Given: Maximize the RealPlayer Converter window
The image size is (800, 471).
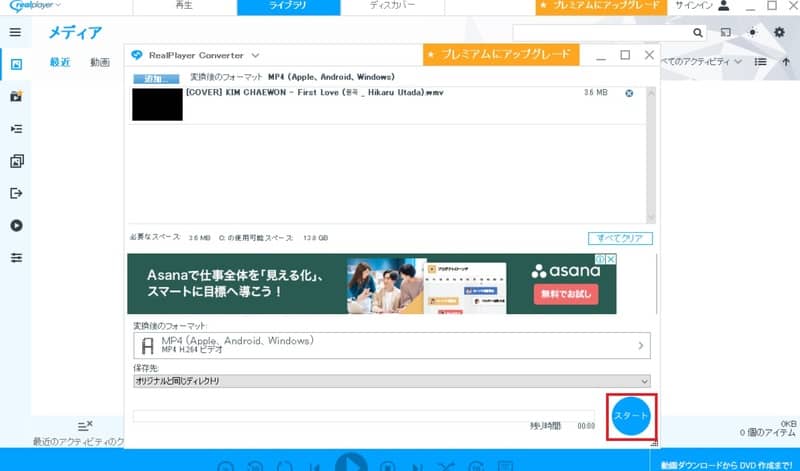Looking at the screenshot, I should [x=625, y=55].
